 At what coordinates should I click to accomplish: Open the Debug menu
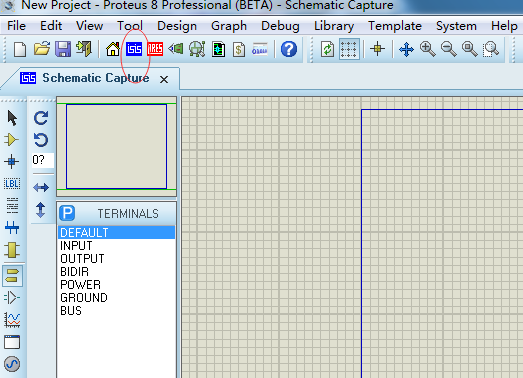280,26
